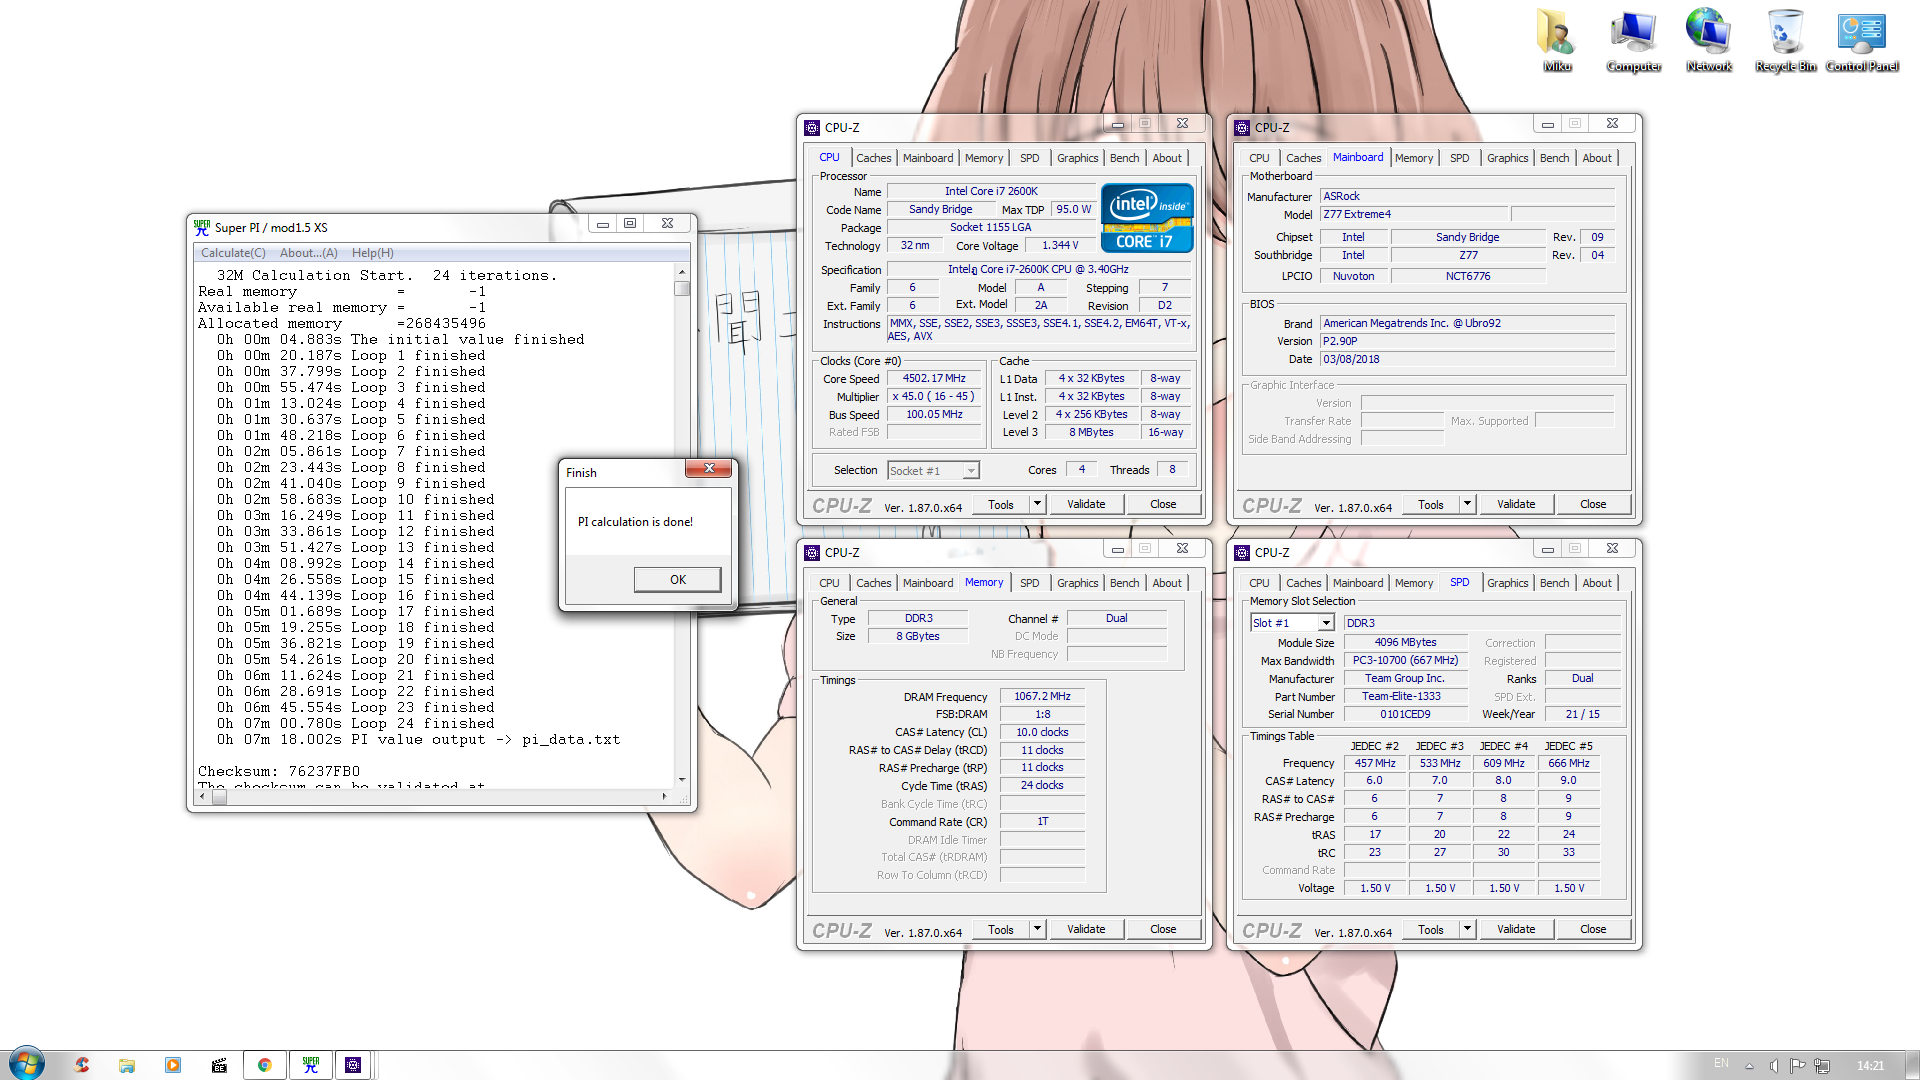The image size is (1920, 1080).
Task: Open the Calculate(C) menu in Super PI
Action: pos(233,253)
